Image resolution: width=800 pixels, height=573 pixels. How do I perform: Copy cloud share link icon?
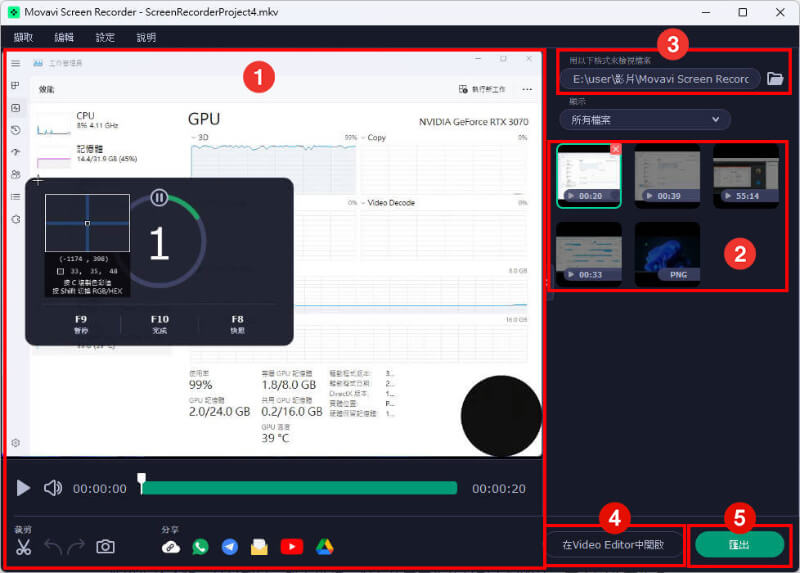[x=171, y=547]
